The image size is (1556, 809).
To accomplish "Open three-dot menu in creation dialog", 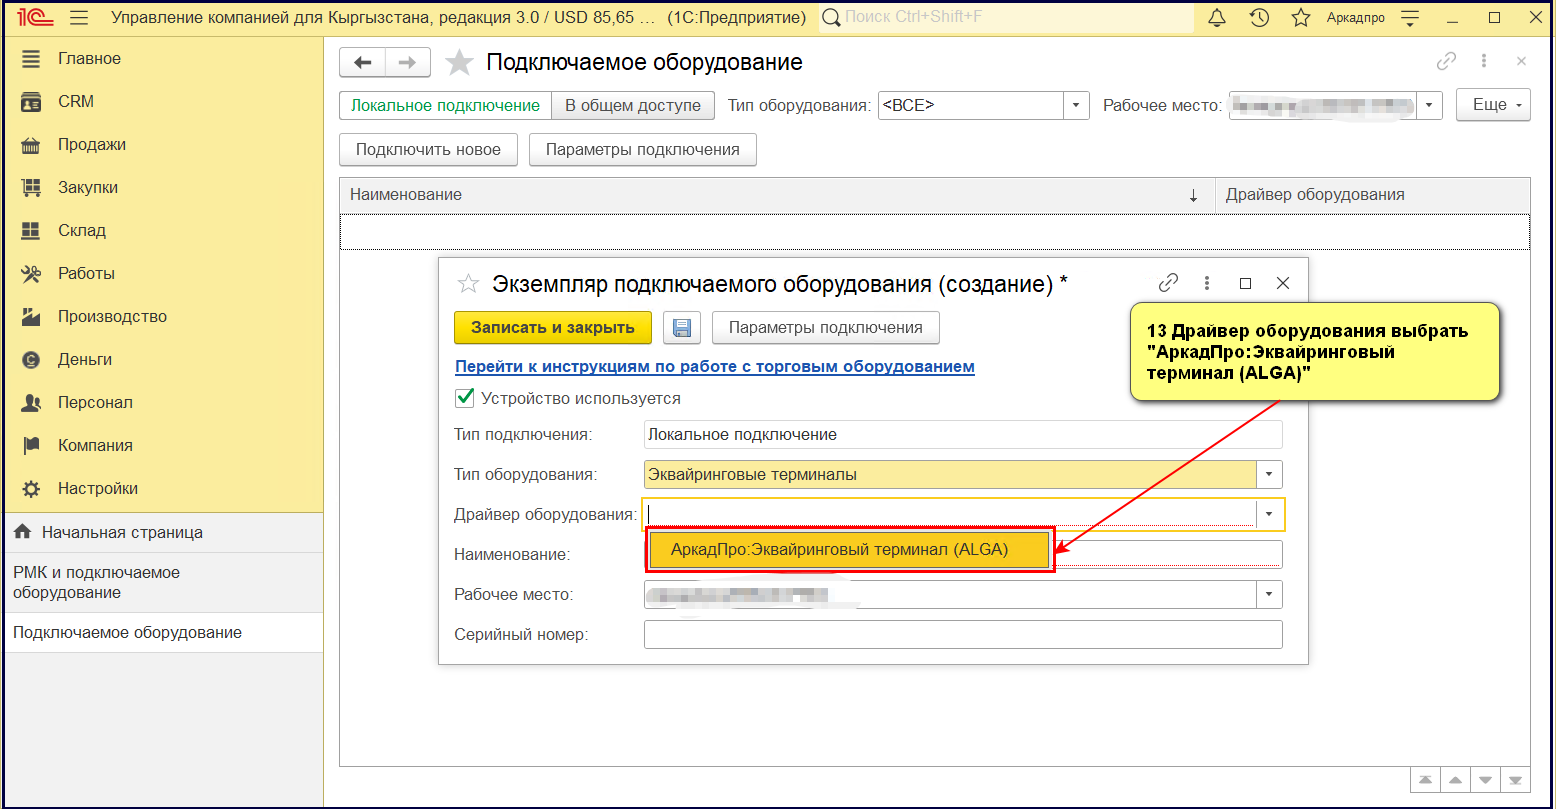I will [x=1207, y=283].
